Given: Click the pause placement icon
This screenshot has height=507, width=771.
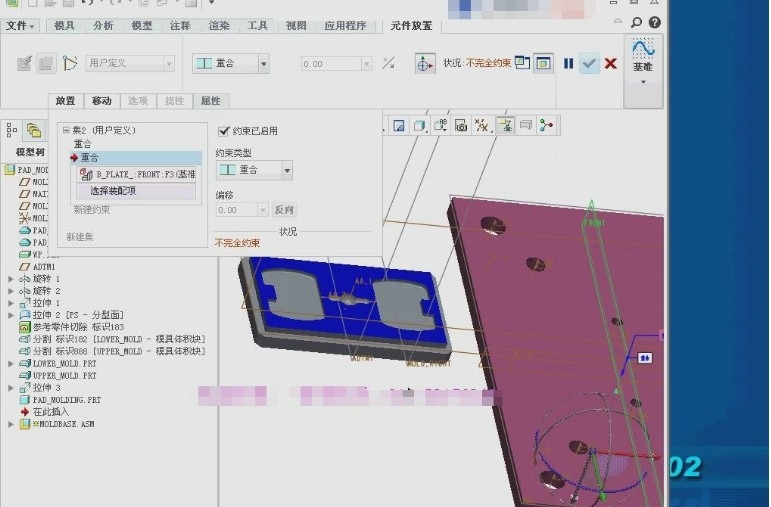Looking at the screenshot, I should [x=568, y=63].
